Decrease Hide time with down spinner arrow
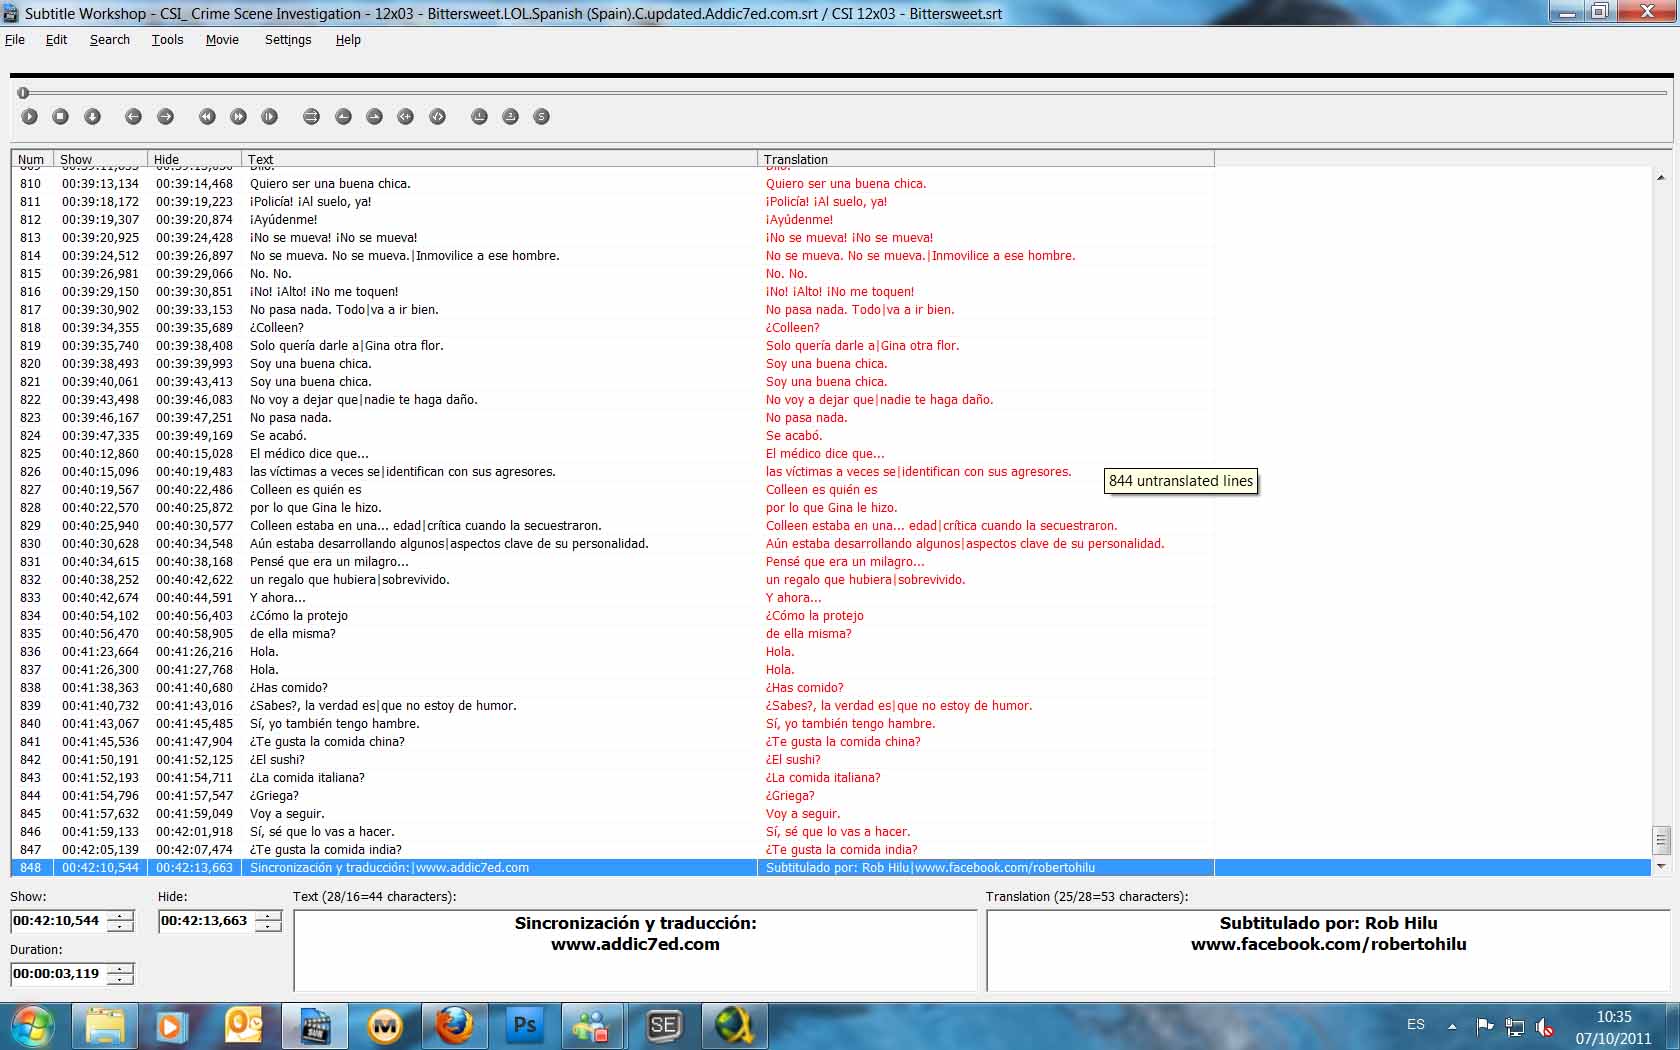The image size is (1680, 1050). coord(268,927)
